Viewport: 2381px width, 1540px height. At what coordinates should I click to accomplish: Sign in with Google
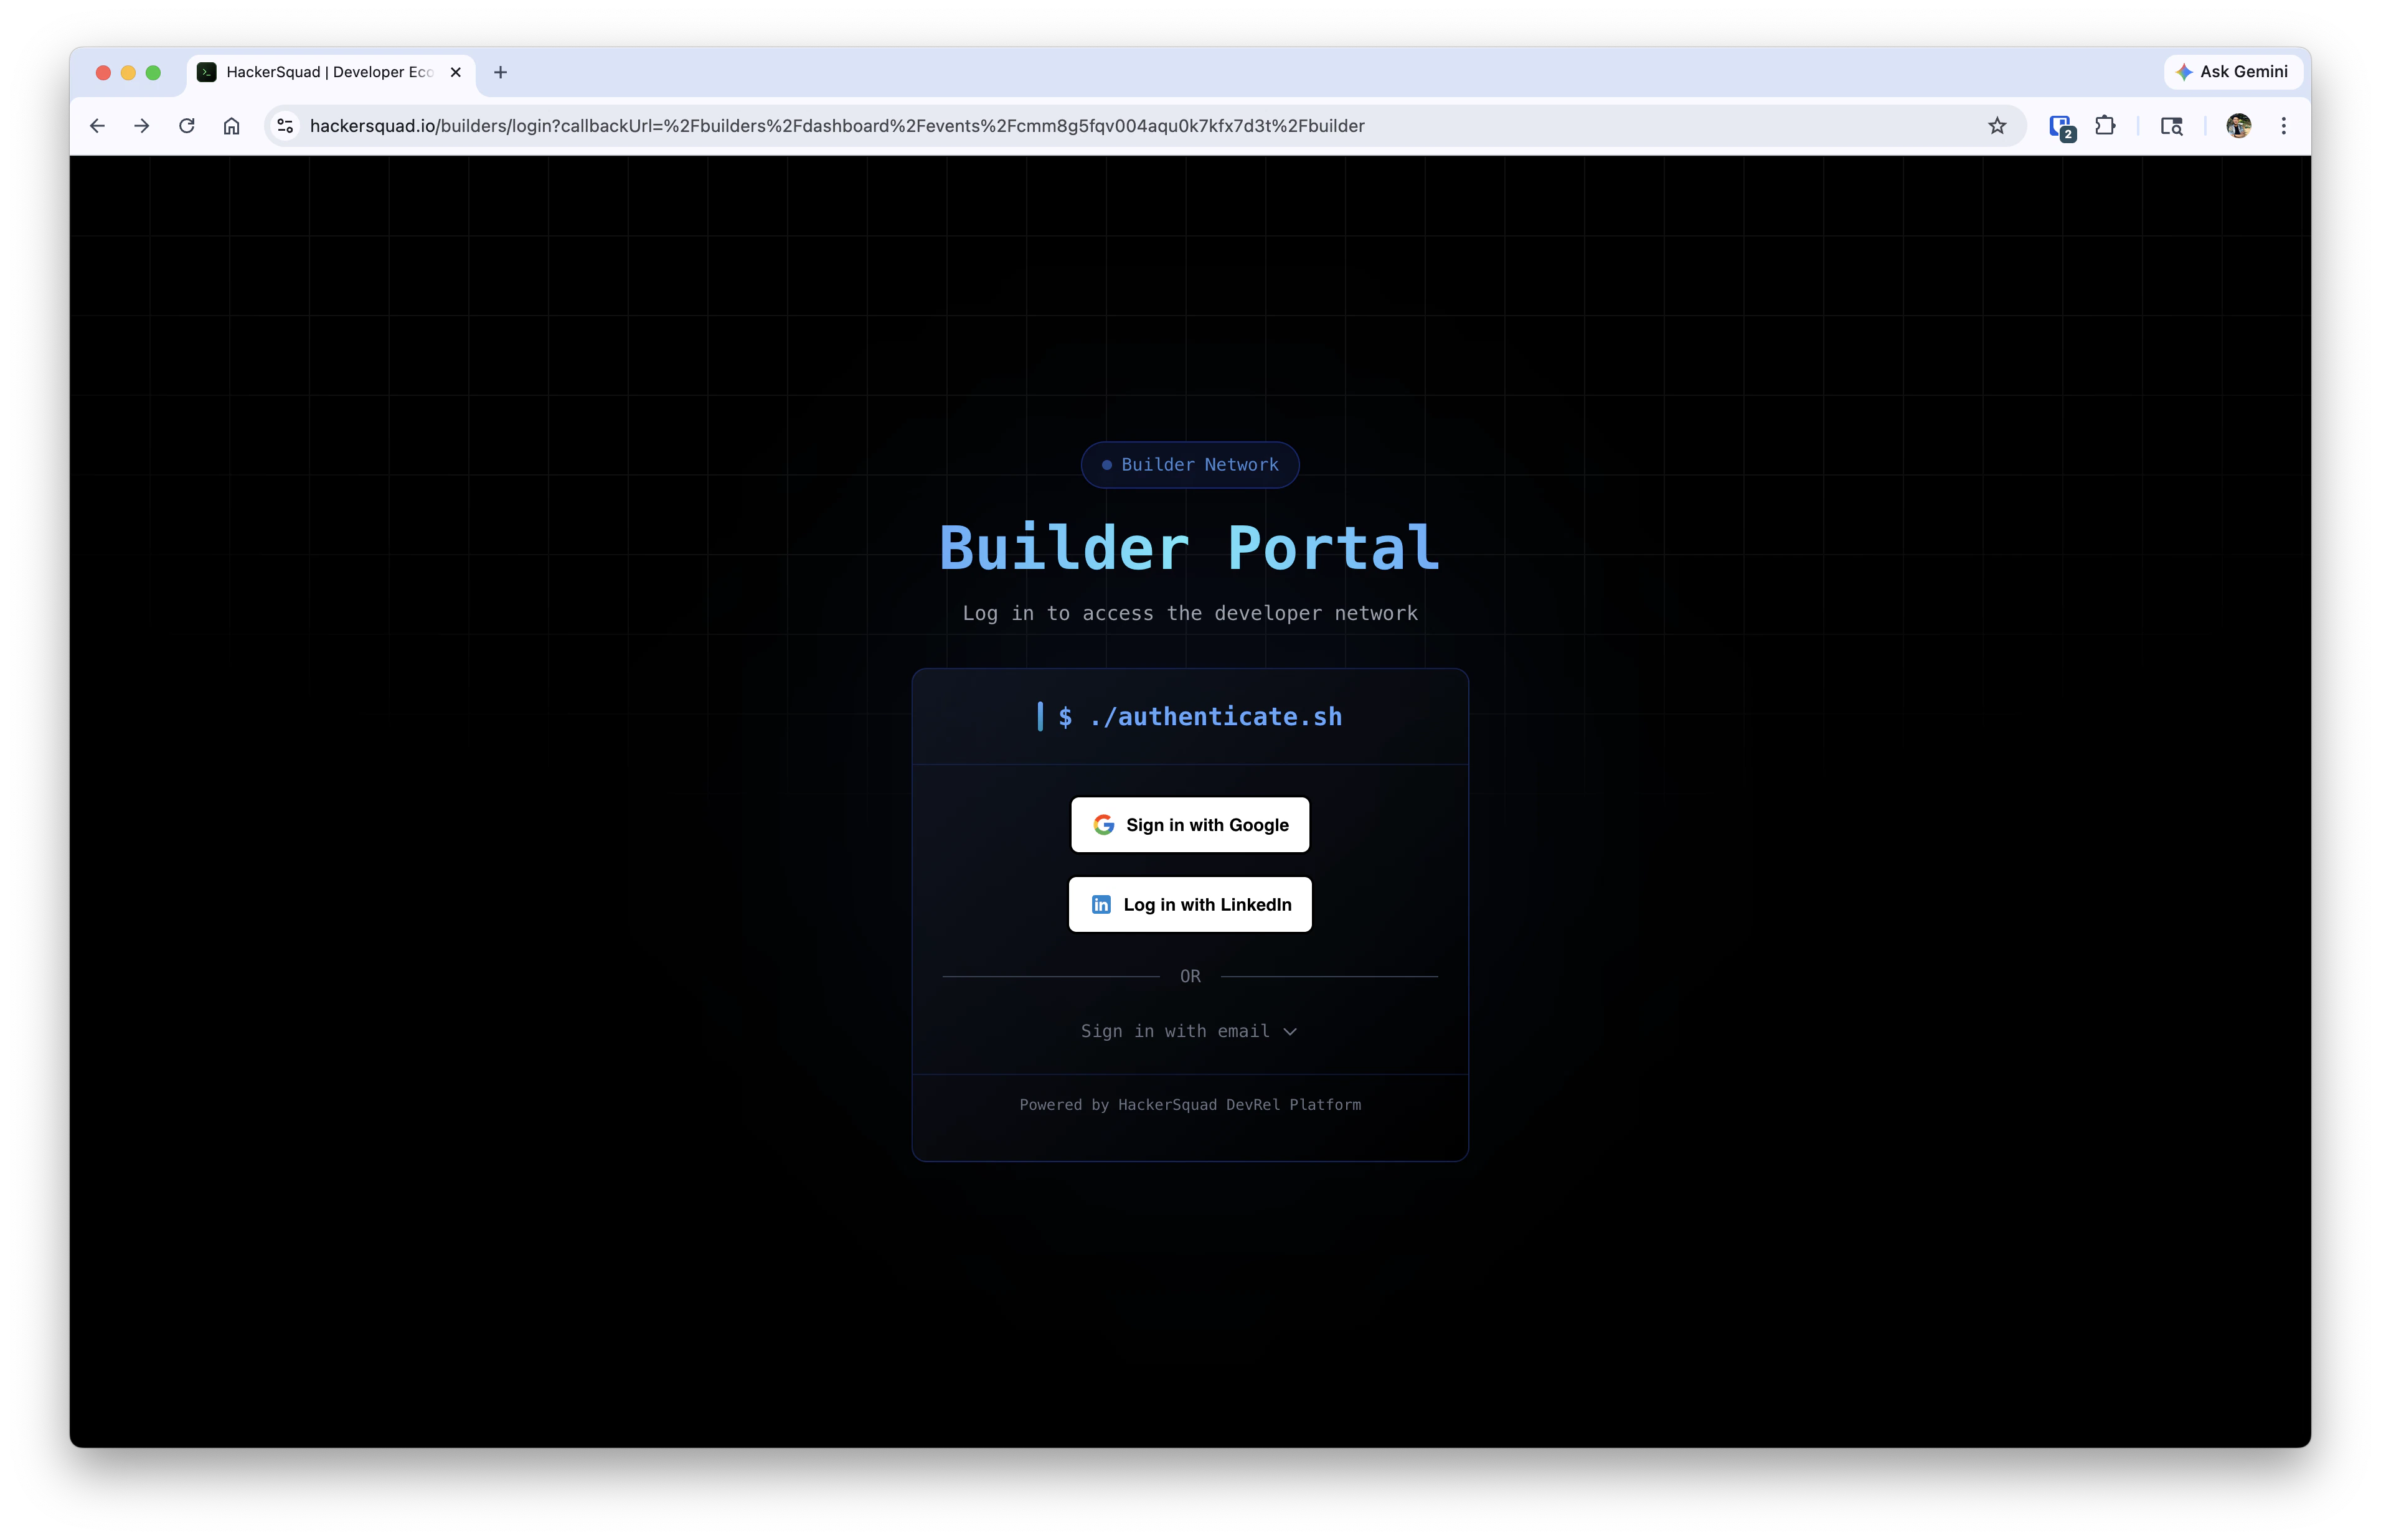click(1190, 824)
